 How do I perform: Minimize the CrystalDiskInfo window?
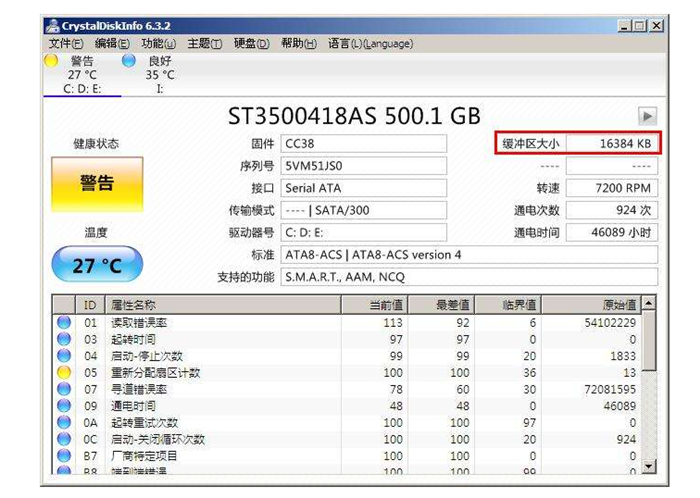point(624,26)
